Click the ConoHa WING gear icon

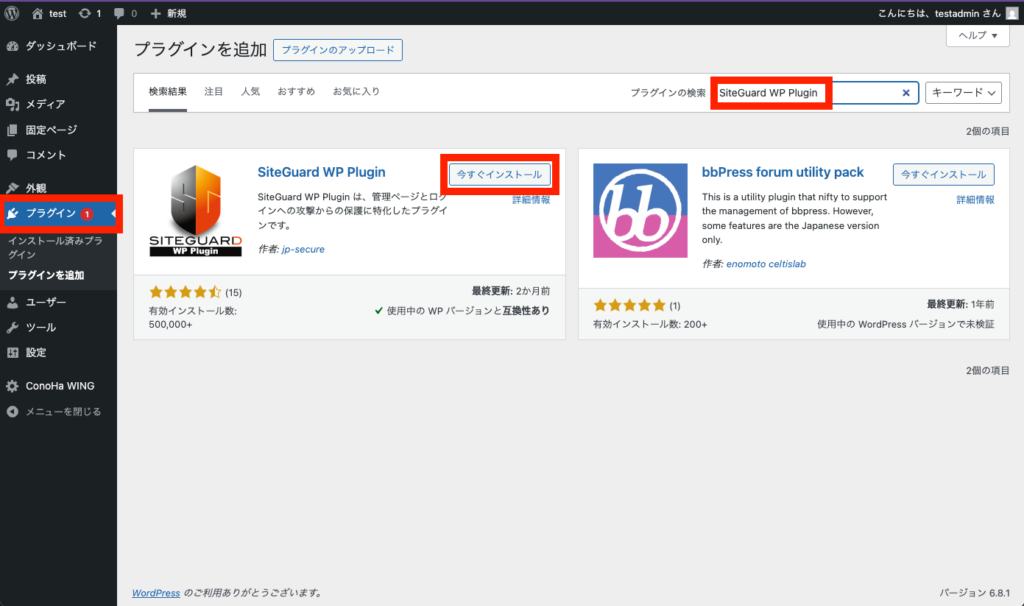(12, 386)
